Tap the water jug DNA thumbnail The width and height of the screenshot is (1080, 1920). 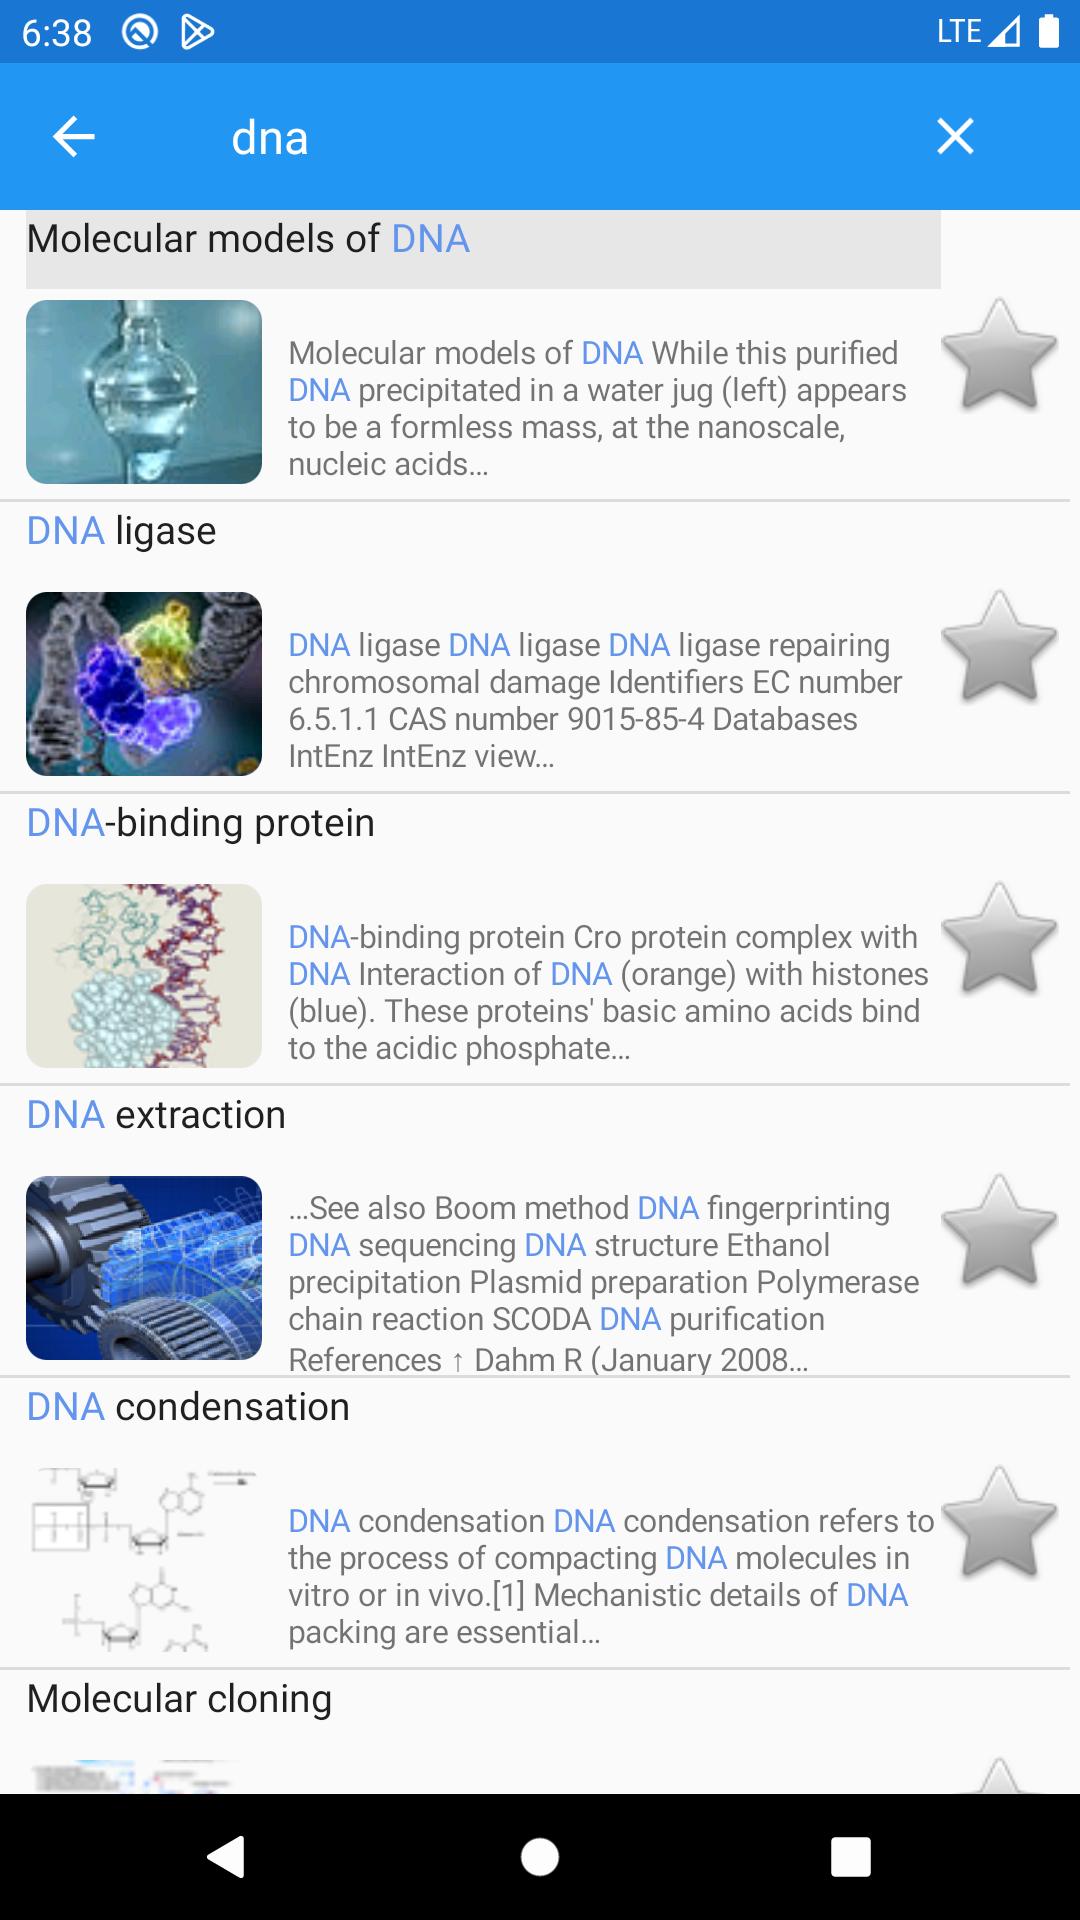[144, 392]
